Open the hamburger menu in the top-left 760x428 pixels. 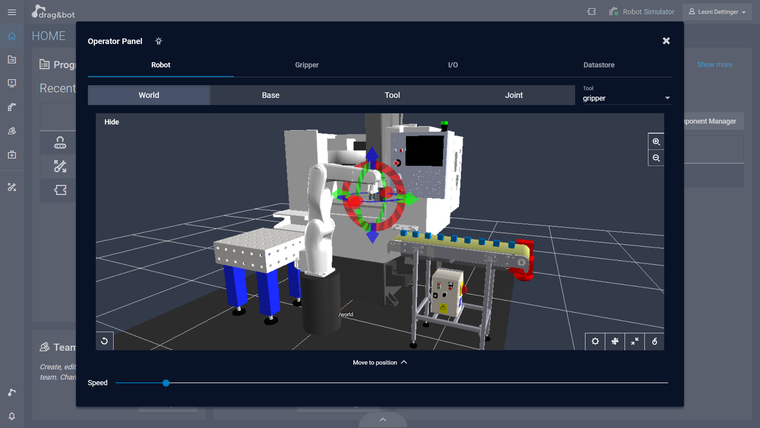pyautogui.click(x=12, y=12)
